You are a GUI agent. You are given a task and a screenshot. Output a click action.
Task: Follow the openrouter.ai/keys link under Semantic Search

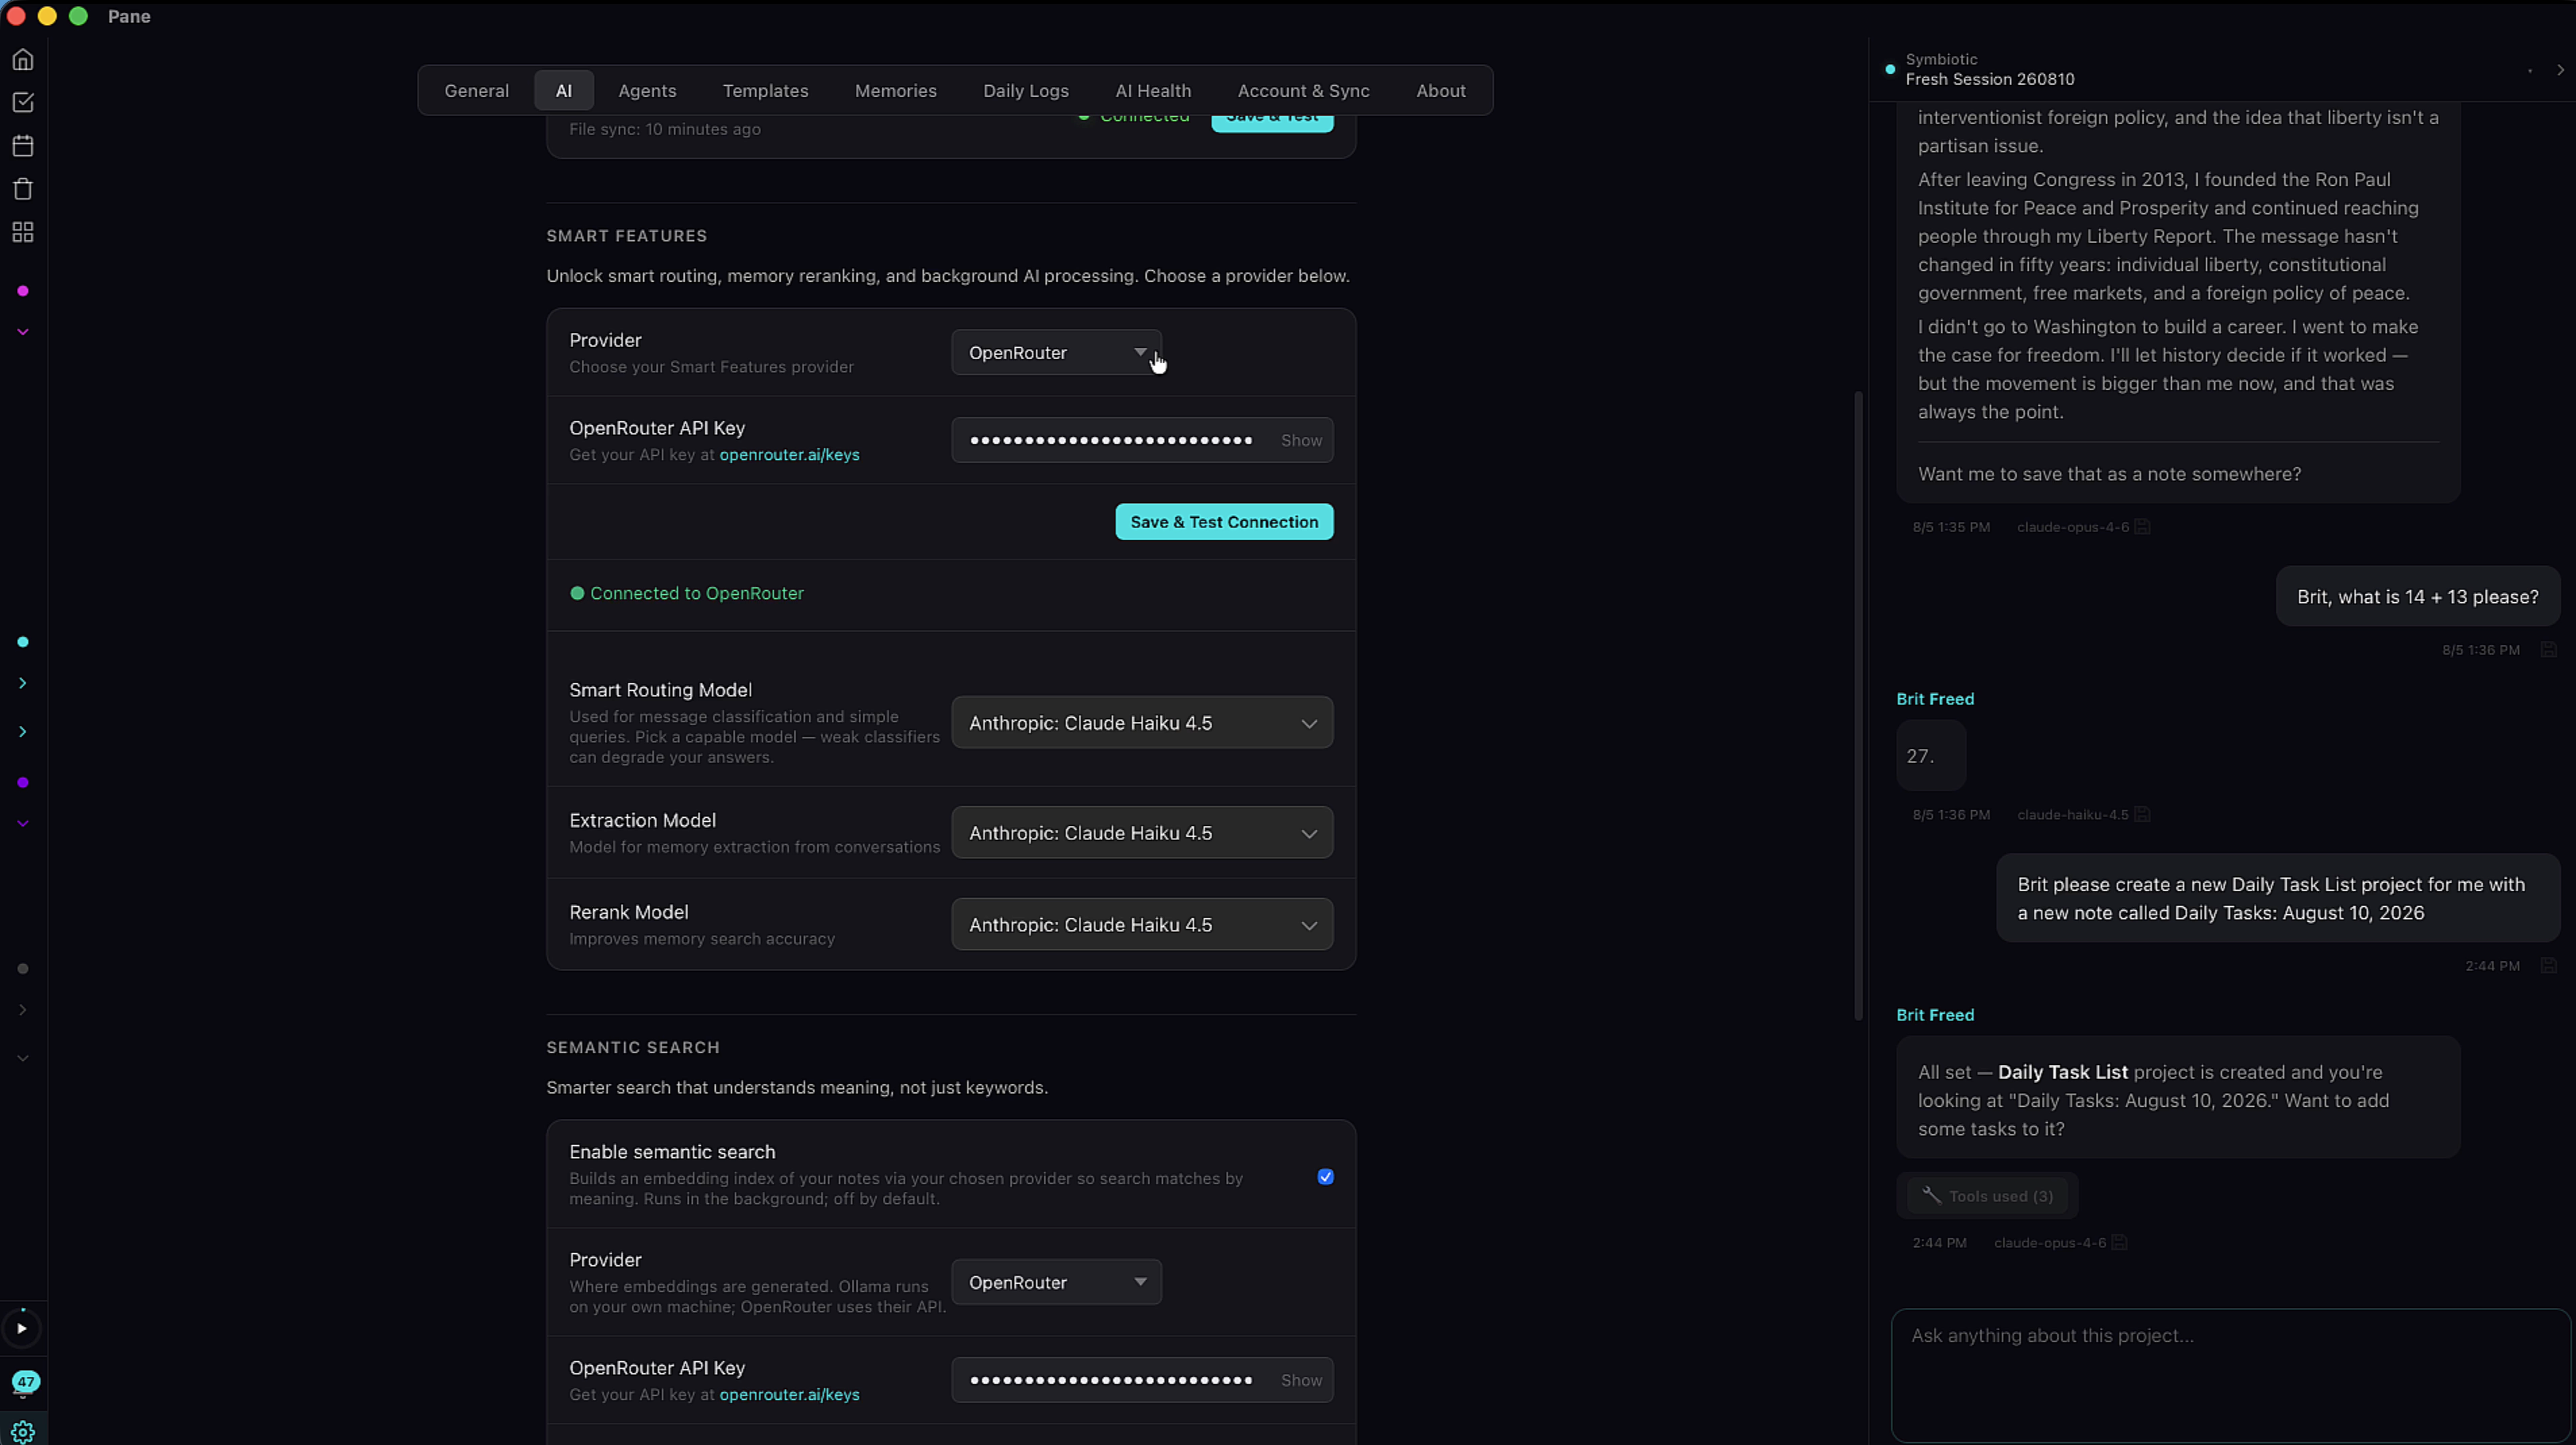tap(789, 1395)
